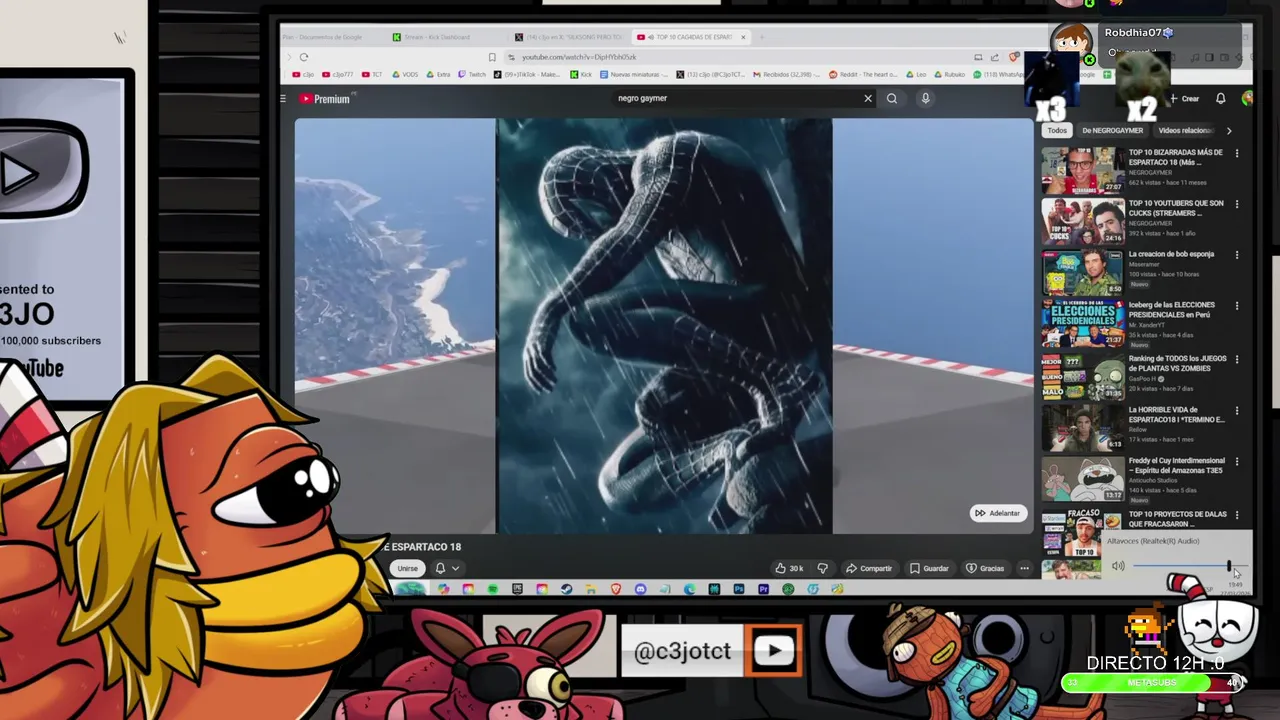This screenshot has height=720, width=1280.
Task: Clear the 'negro gaymer' search text
Action: (x=868, y=98)
